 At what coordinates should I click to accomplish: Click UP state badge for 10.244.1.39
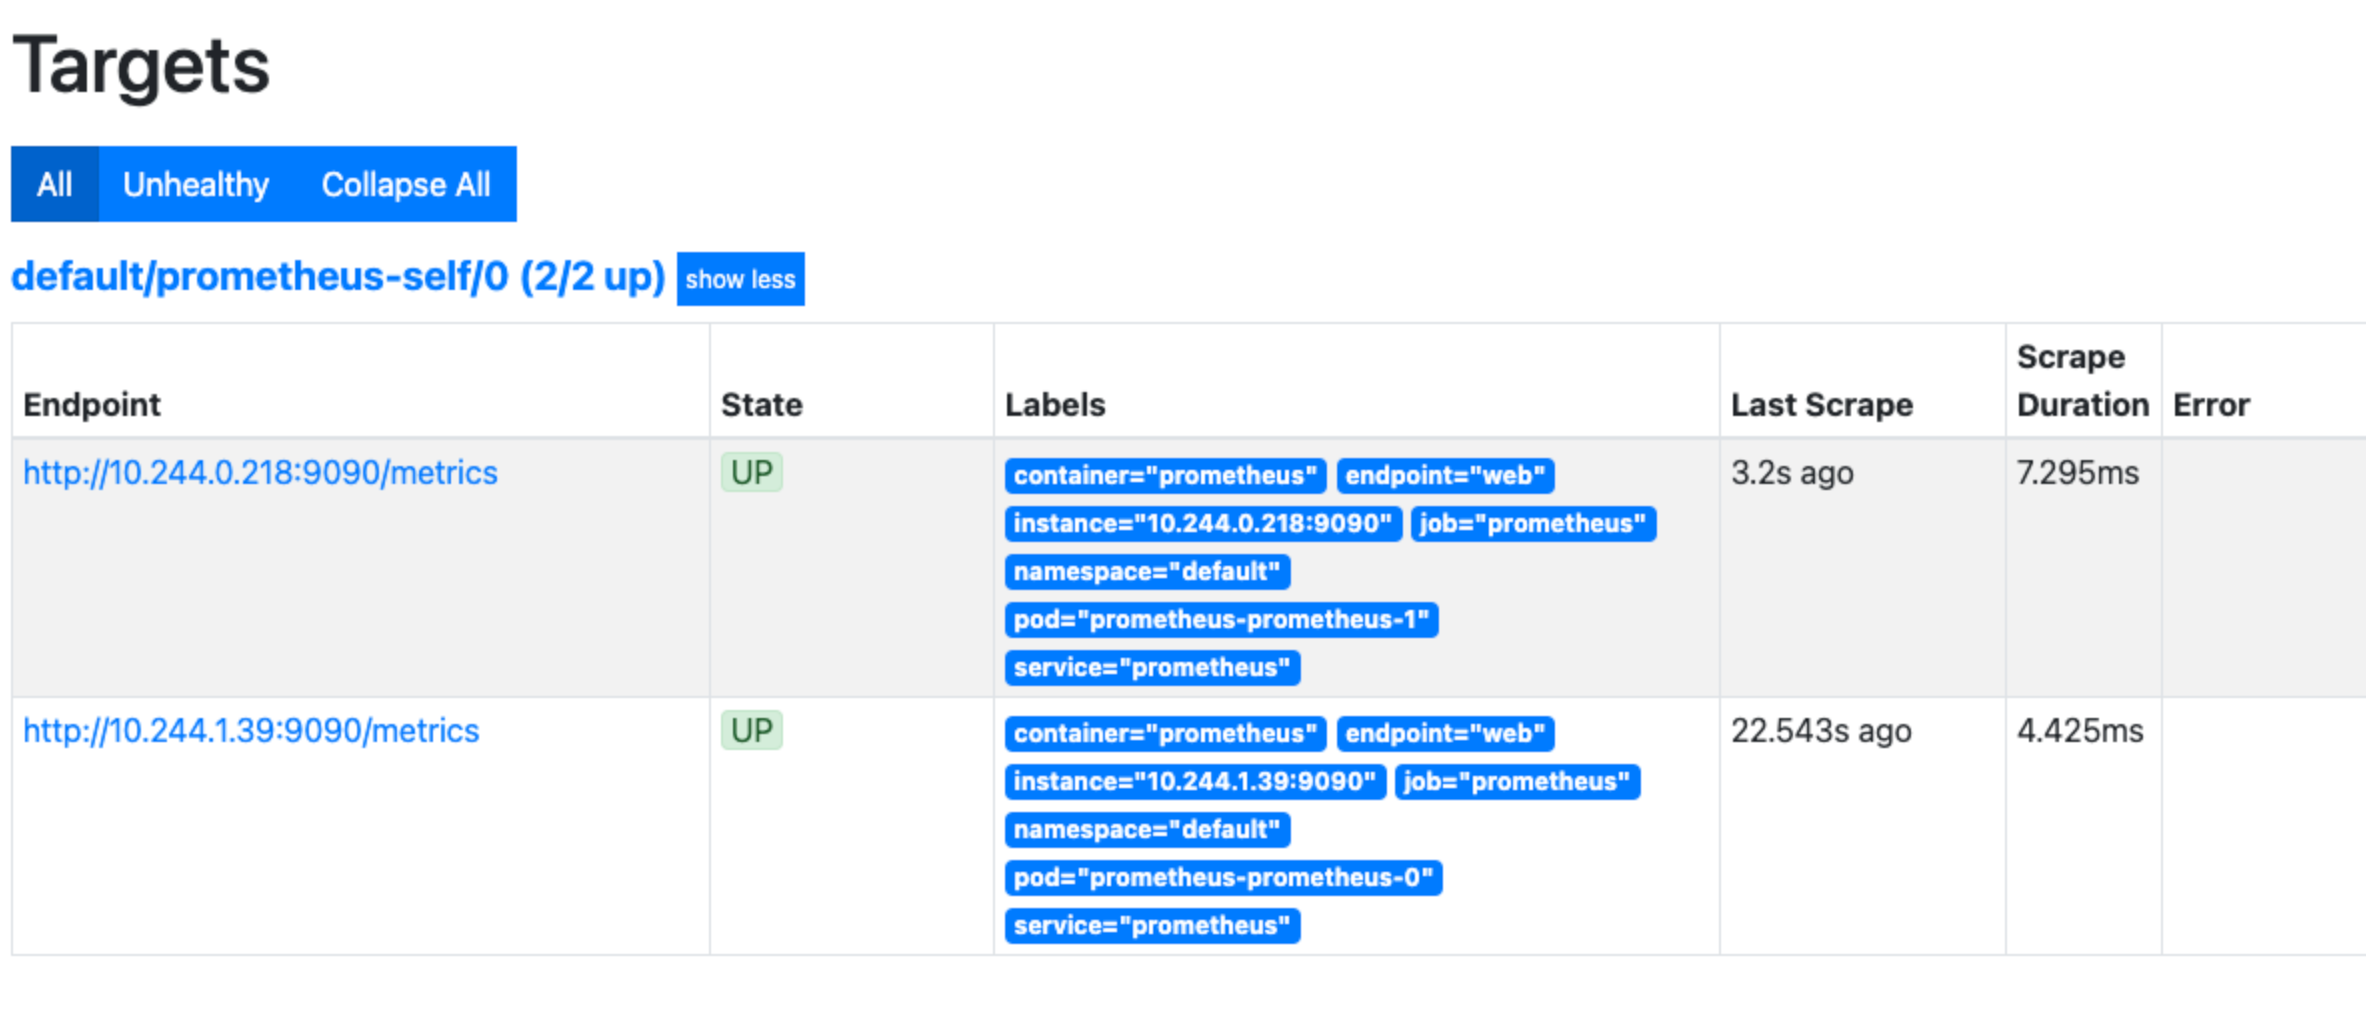751,730
